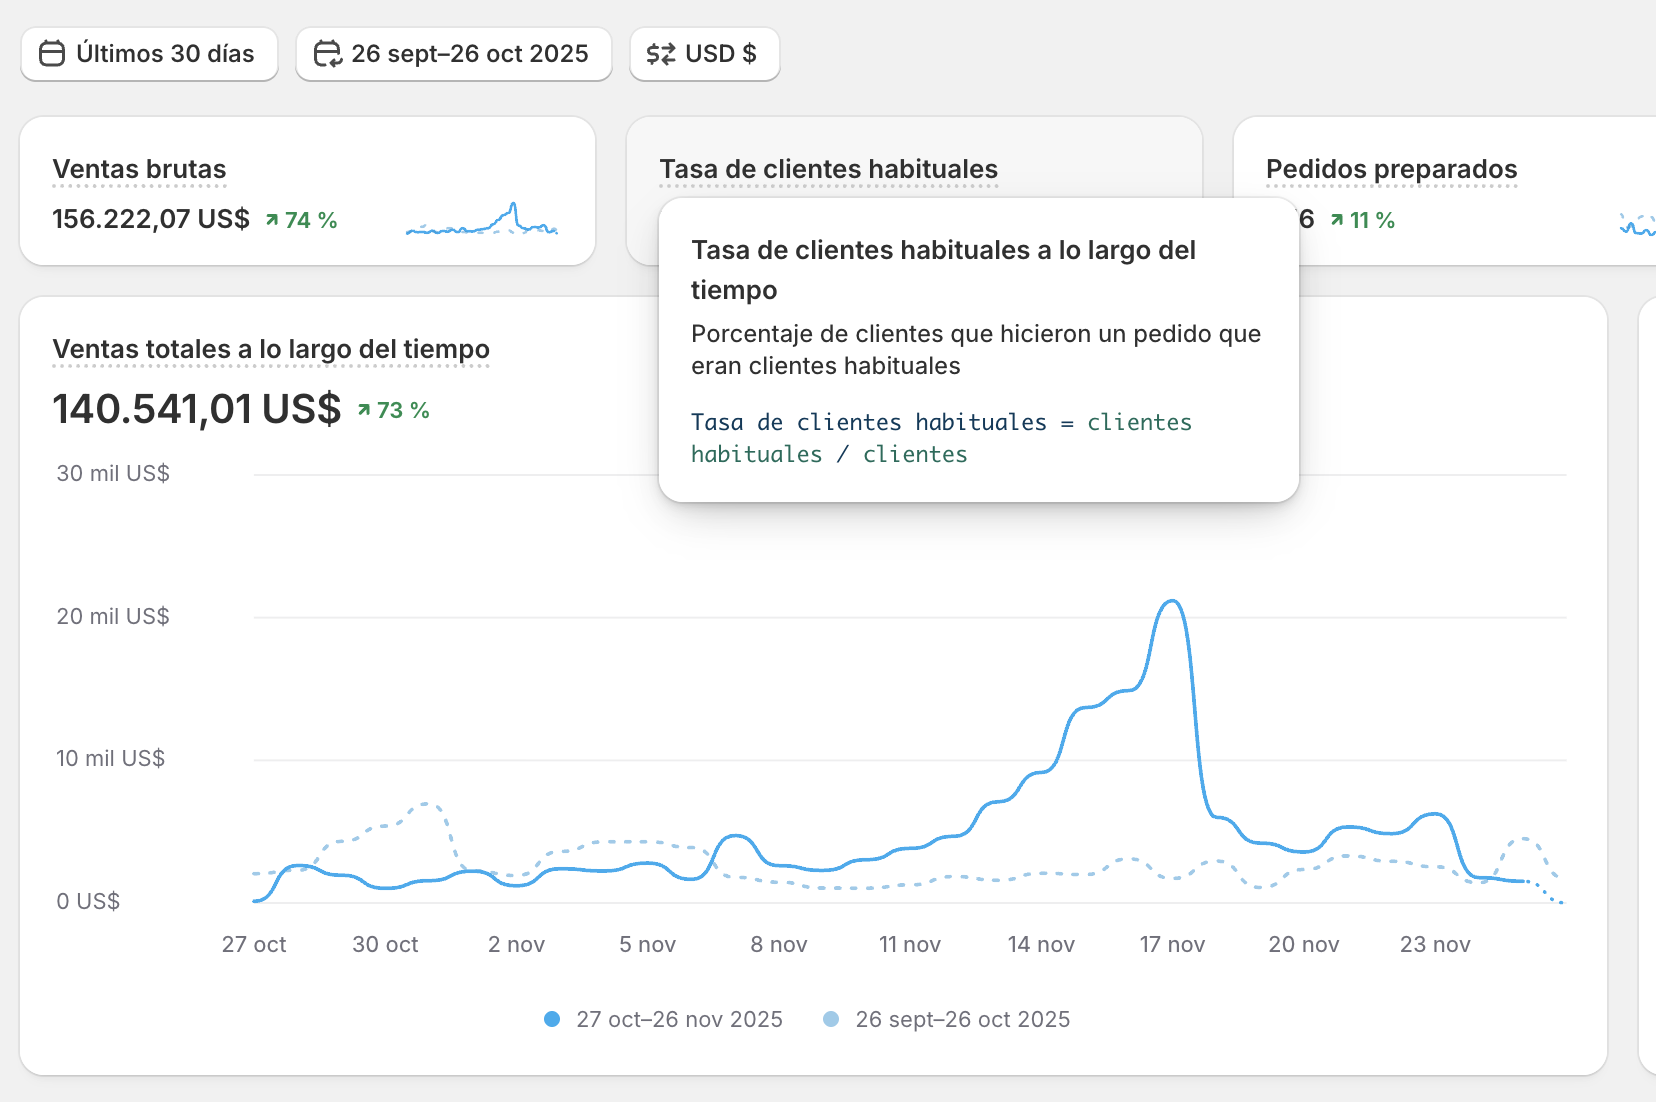
Task: Click the '5 nov' x-axis label
Action: tap(647, 944)
